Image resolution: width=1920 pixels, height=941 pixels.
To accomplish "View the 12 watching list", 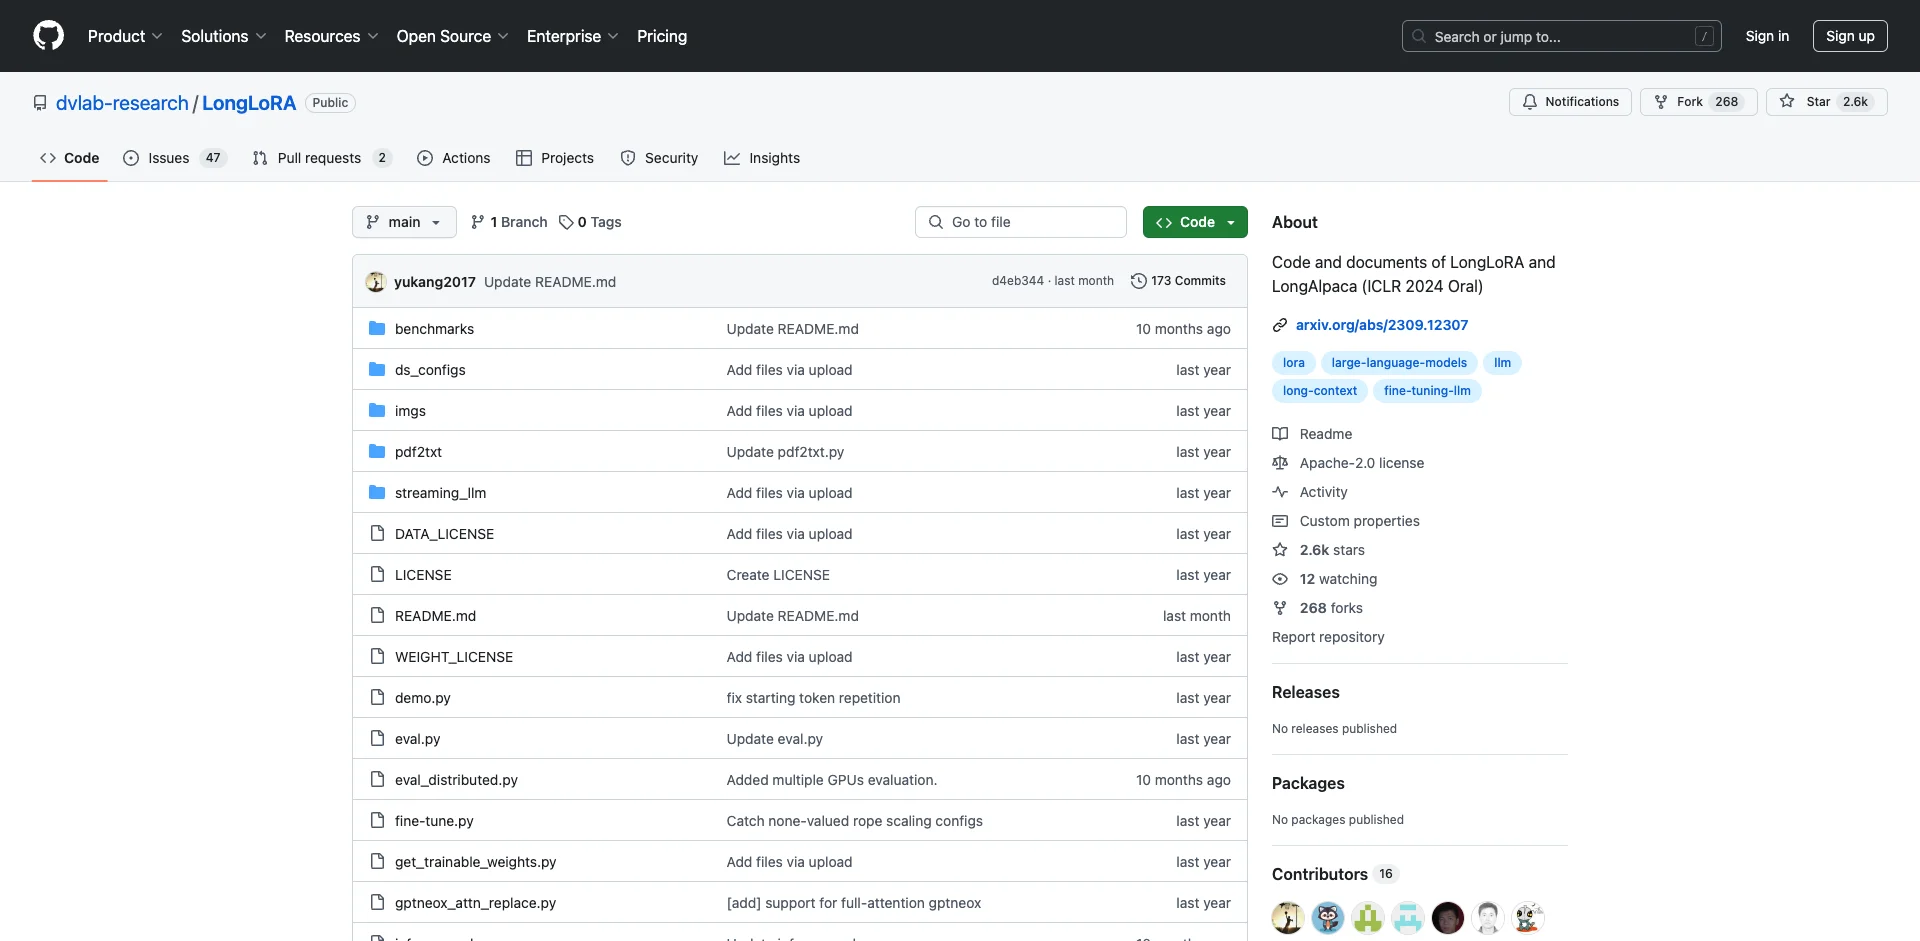I will (x=1325, y=579).
